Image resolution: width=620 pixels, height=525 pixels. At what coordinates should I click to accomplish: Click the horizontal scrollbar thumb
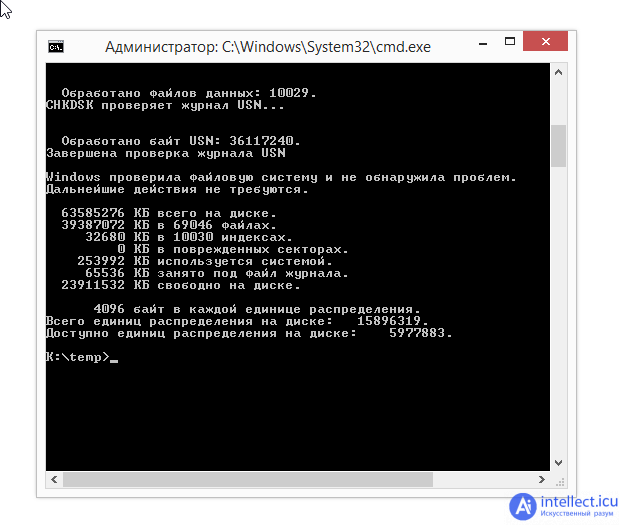[248, 480]
